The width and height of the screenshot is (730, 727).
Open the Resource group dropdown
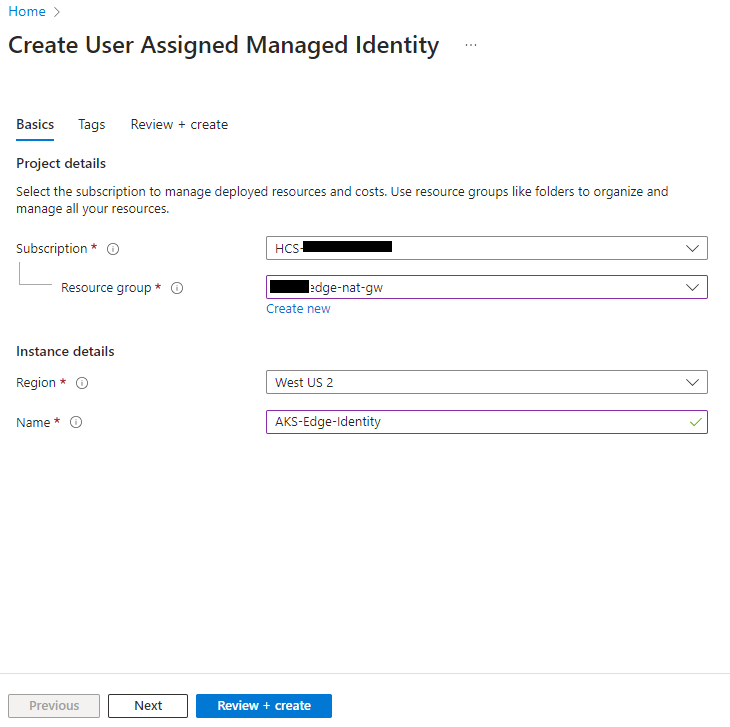tap(487, 287)
